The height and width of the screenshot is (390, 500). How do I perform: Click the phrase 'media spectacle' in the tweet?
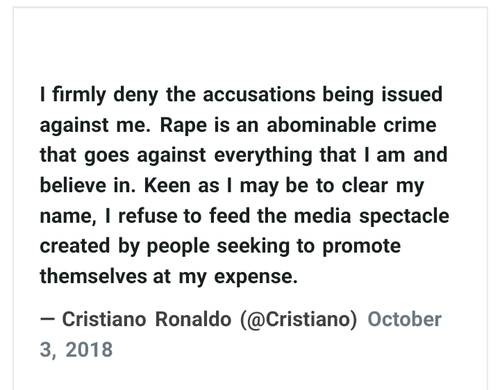point(371,216)
